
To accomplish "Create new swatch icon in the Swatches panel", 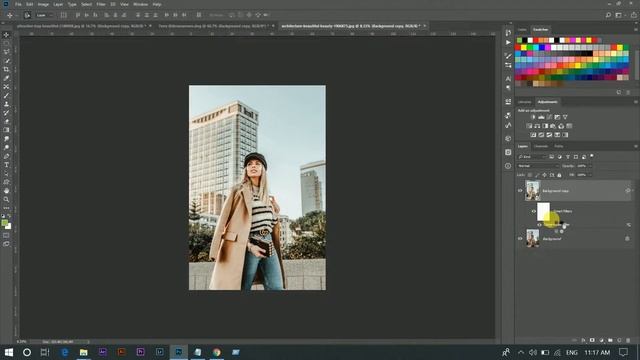I will pyautogui.click(x=619, y=92).
